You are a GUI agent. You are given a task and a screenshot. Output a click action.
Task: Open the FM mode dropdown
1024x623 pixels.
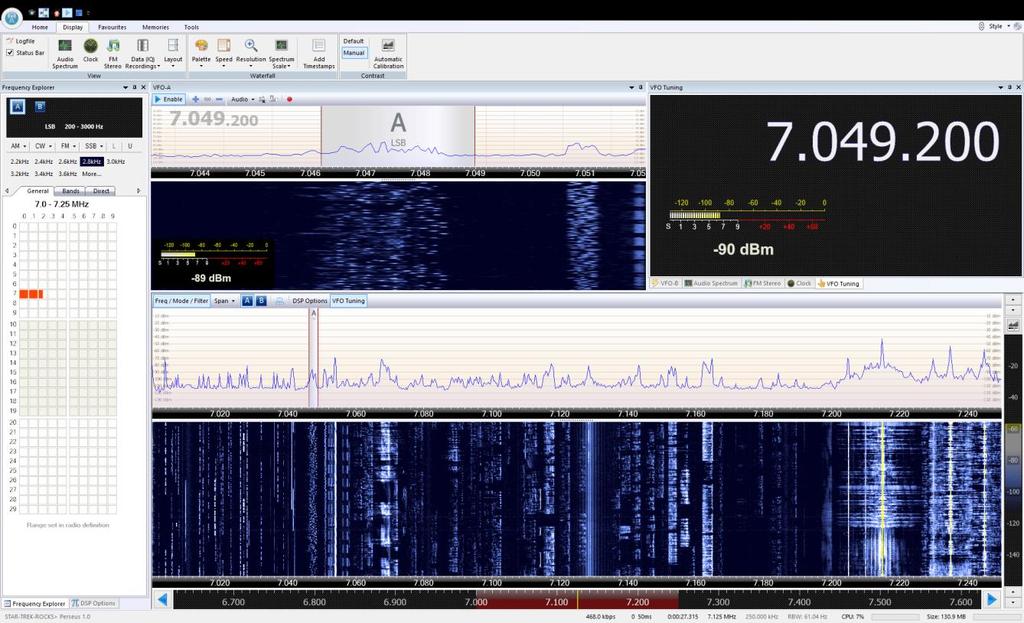[x=68, y=146]
